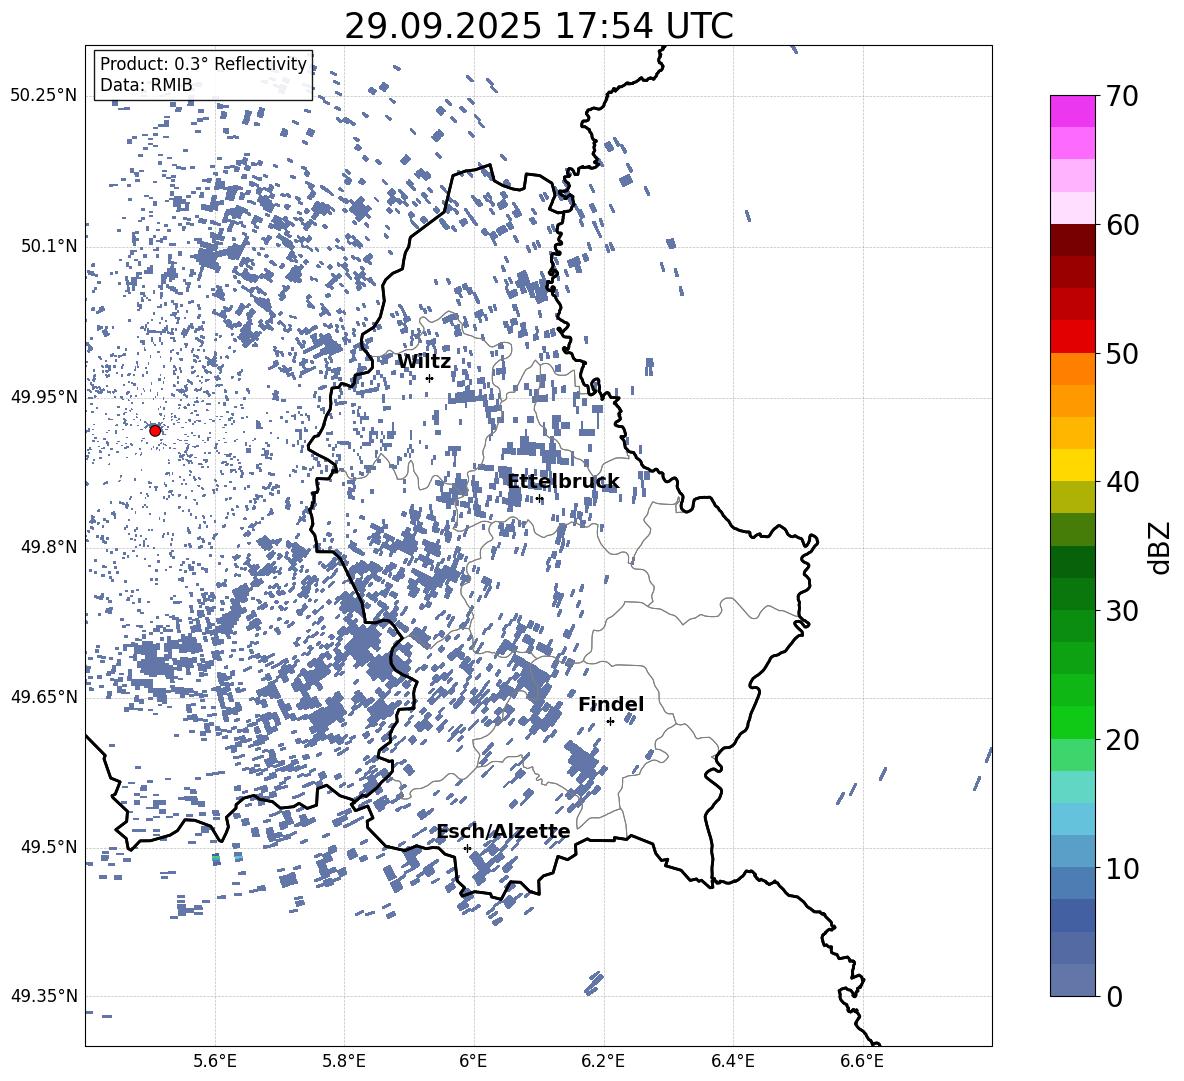This screenshot has height=1081, width=1184.
Task: Click the title 29.09.2025 17:54 UTC
Action: [538, 26]
